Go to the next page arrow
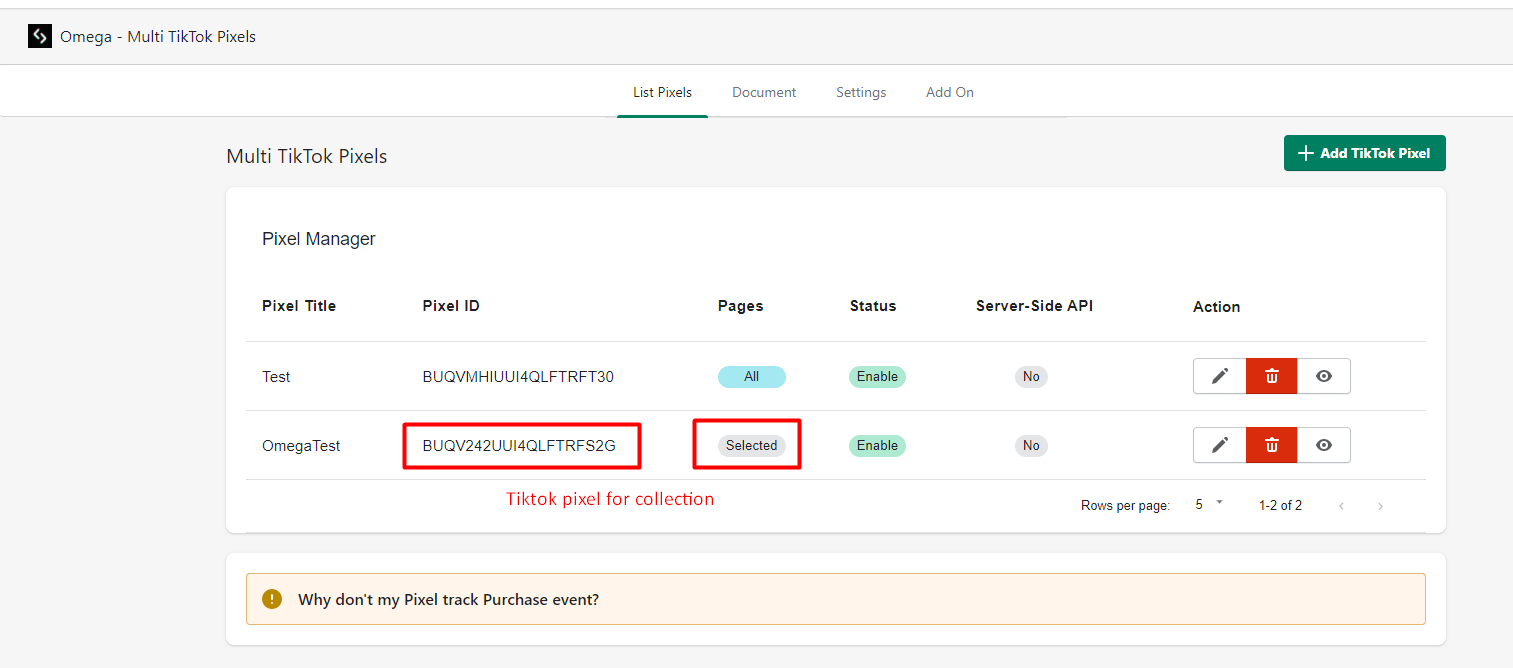Image resolution: width=1513 pixels, height=668 pixels. click(1380, 506)
